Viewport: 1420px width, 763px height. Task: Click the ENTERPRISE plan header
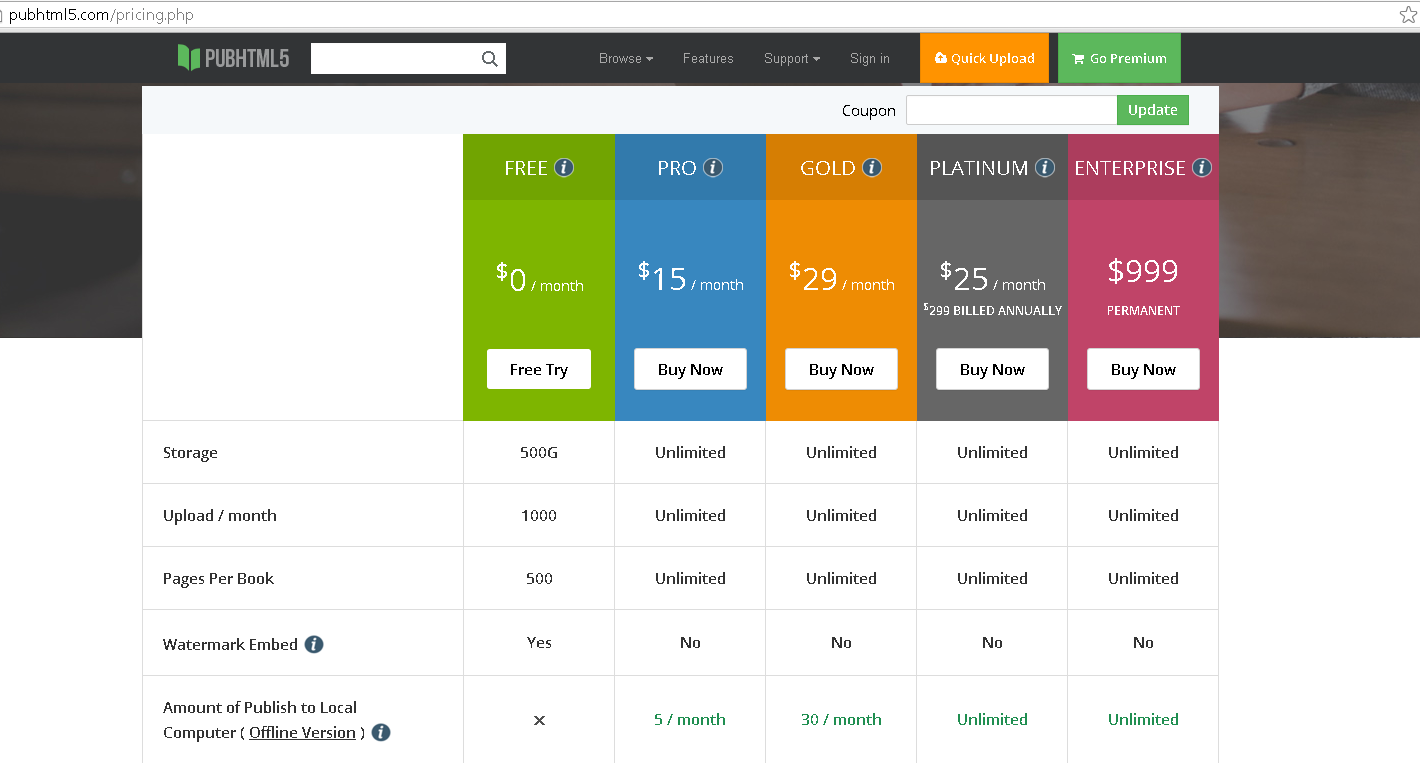tap(1143, 168)
